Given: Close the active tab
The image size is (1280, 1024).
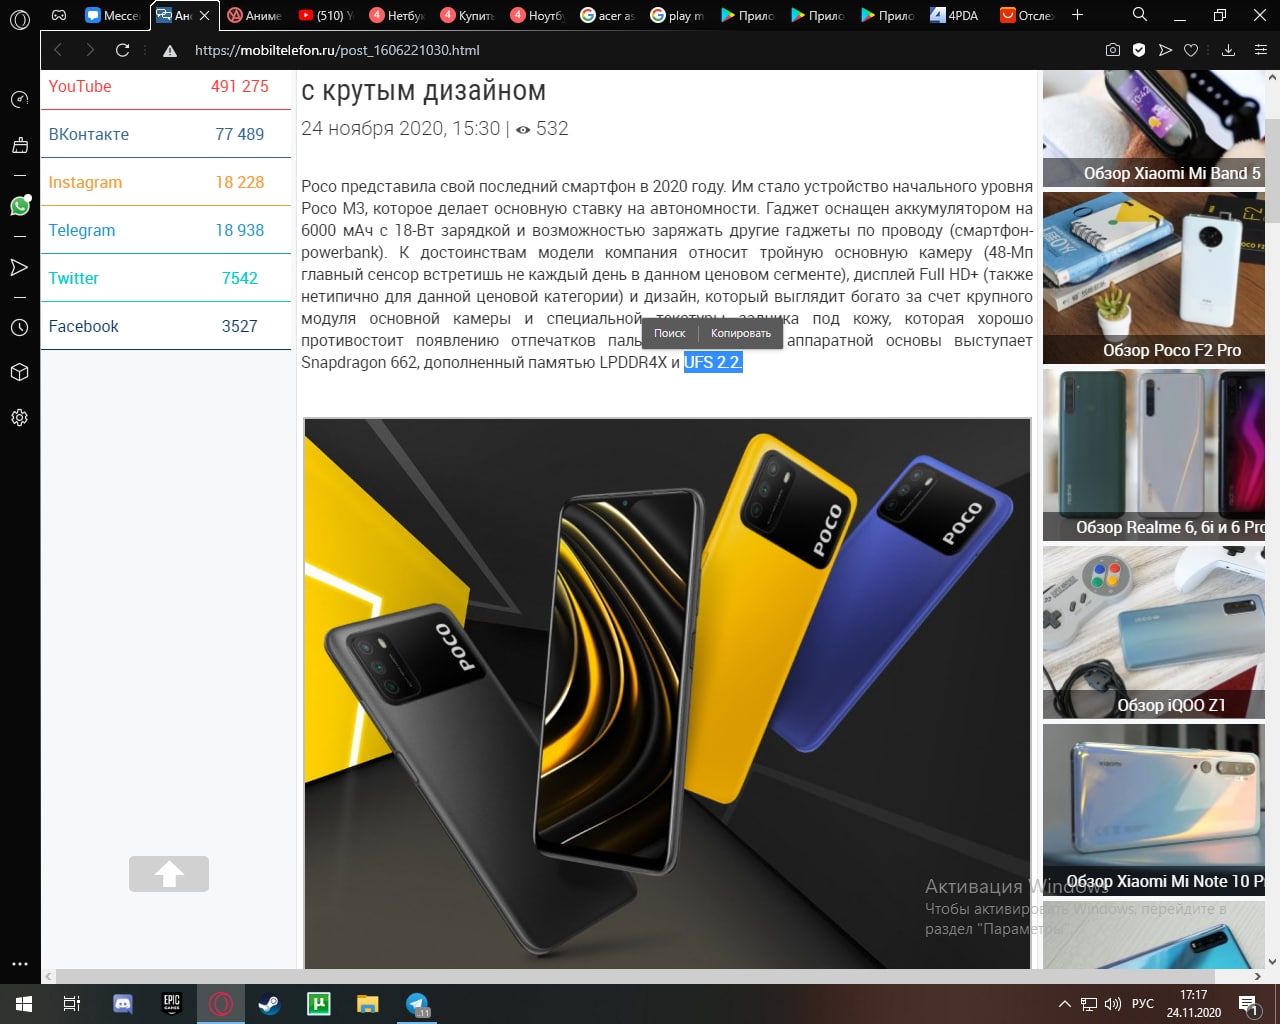Looking at the screenshot, I should 204,15.
